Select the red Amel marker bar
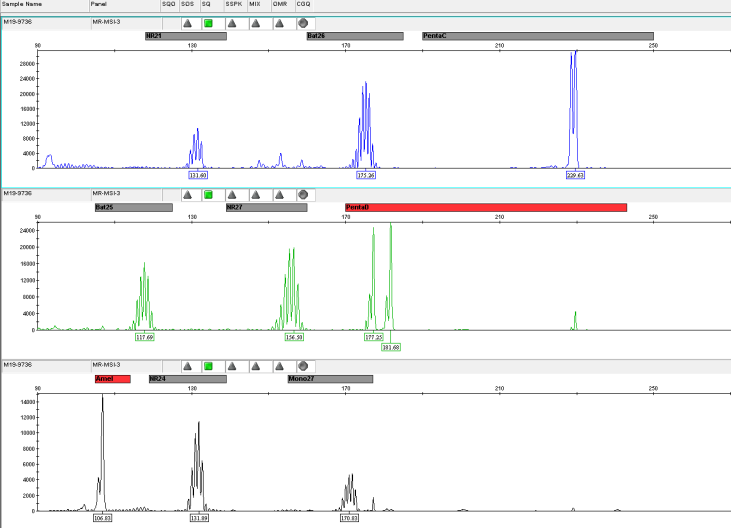This screenshot has height=528, width=731. (x=112, y=380)
